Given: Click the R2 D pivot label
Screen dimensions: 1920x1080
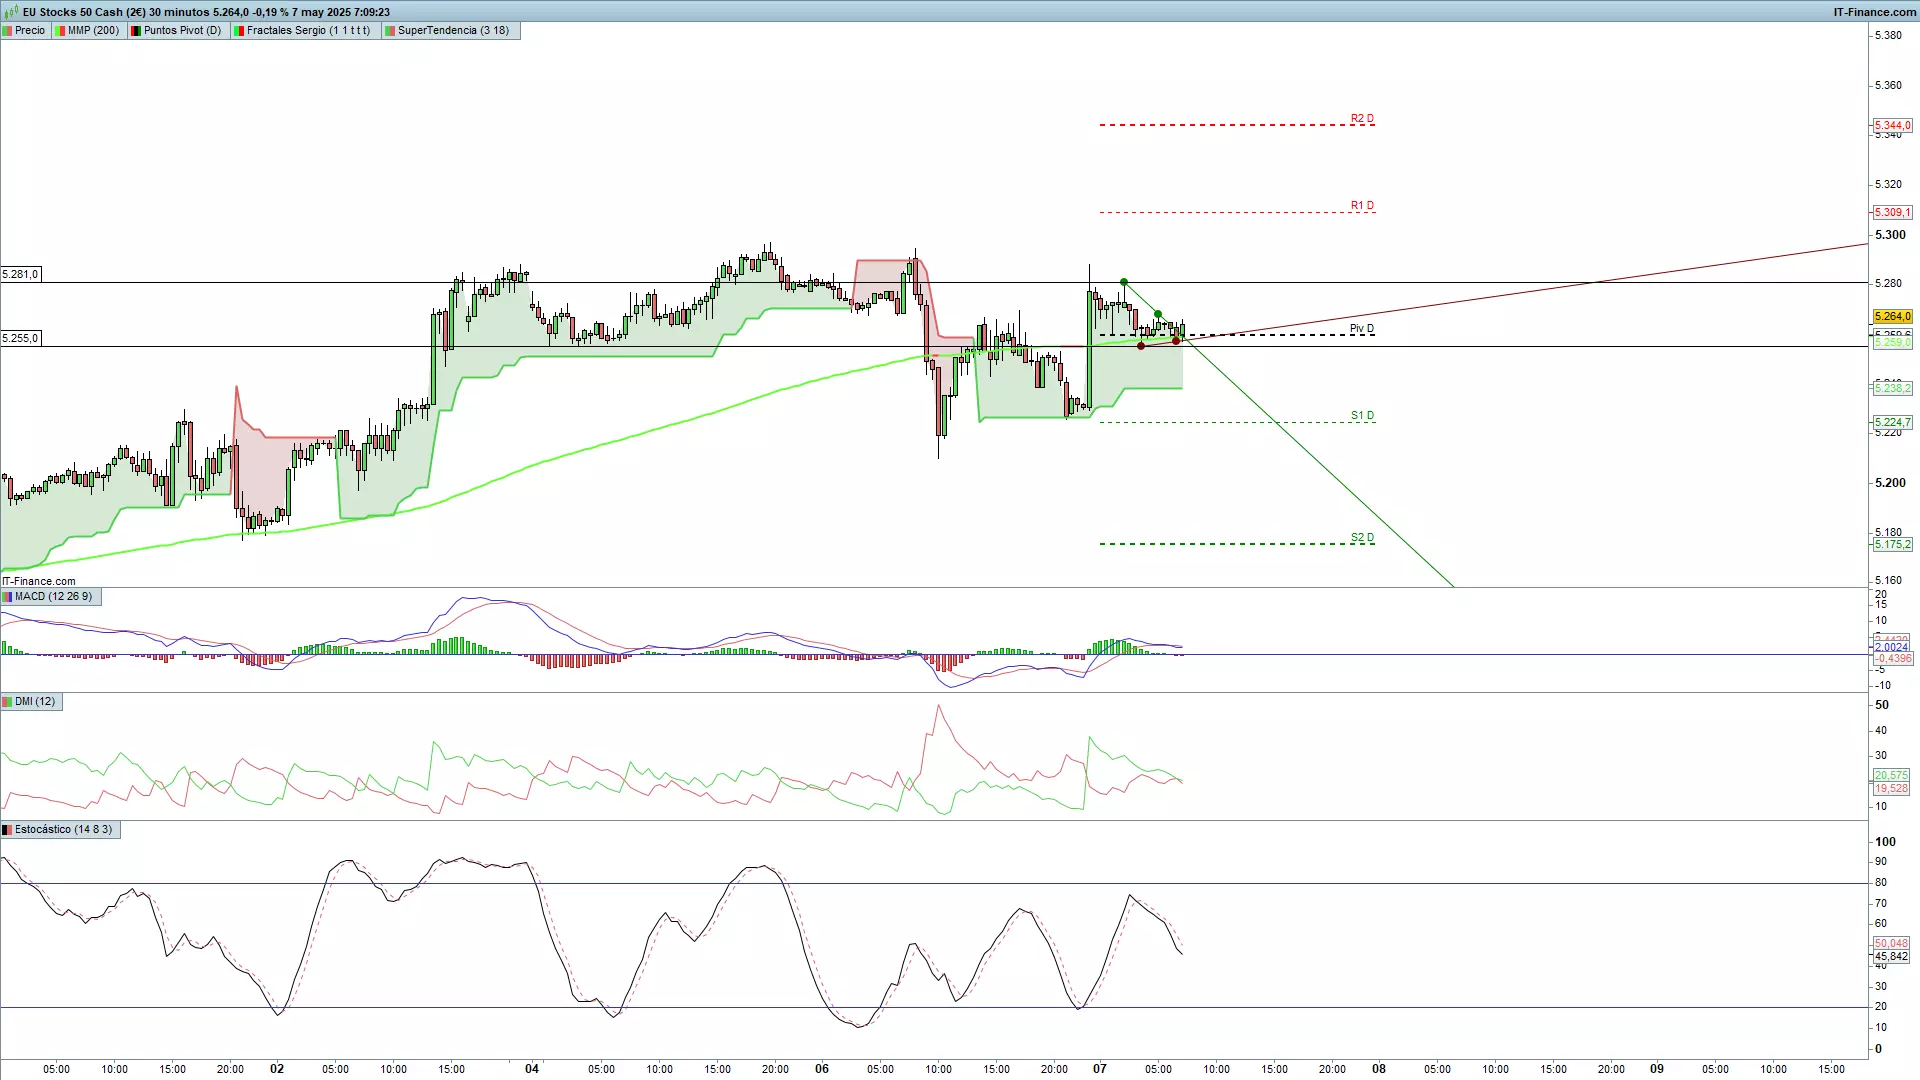Looking at the screenshot, I should (x=1362, y=118).
